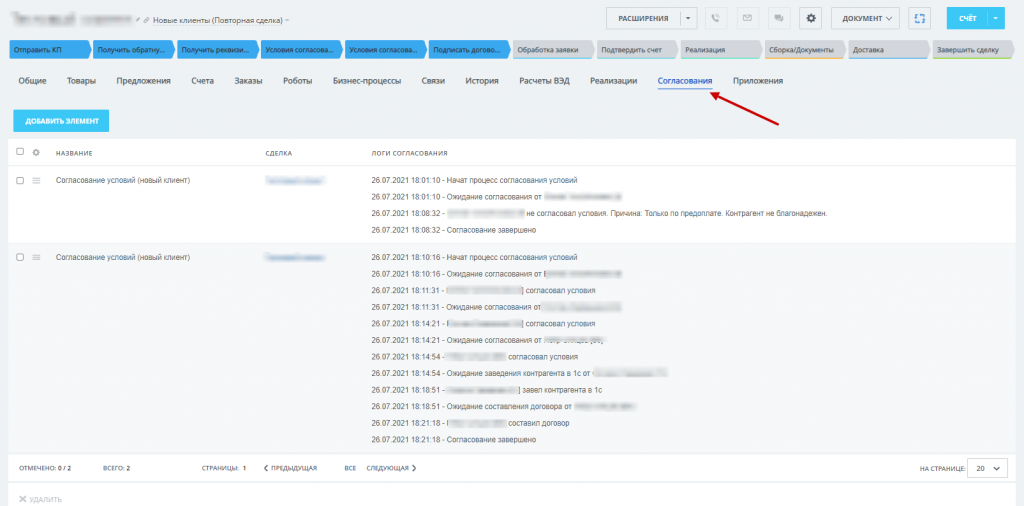Screen dimensions: 1024x506
Task: Open the Документ dropdown
Action: point(865,18)
